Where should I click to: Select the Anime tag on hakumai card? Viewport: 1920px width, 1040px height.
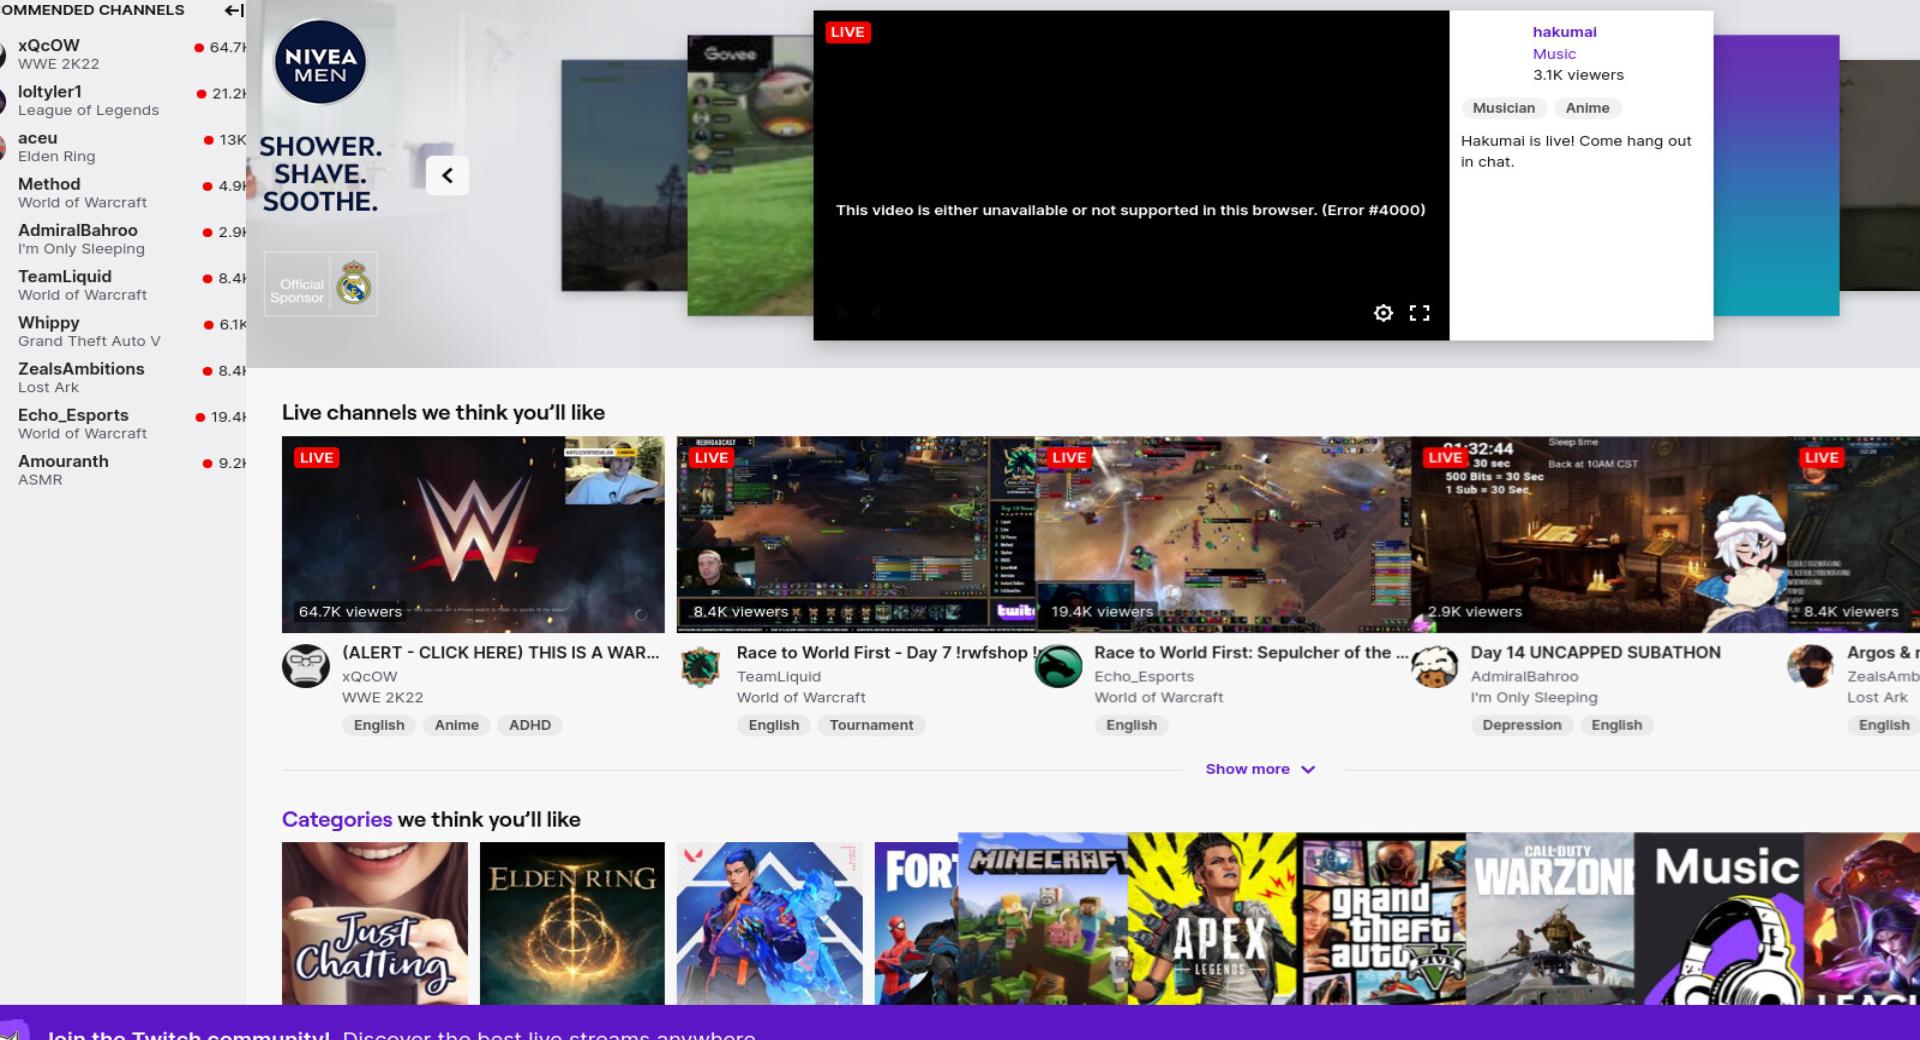tap(1587, 108)
